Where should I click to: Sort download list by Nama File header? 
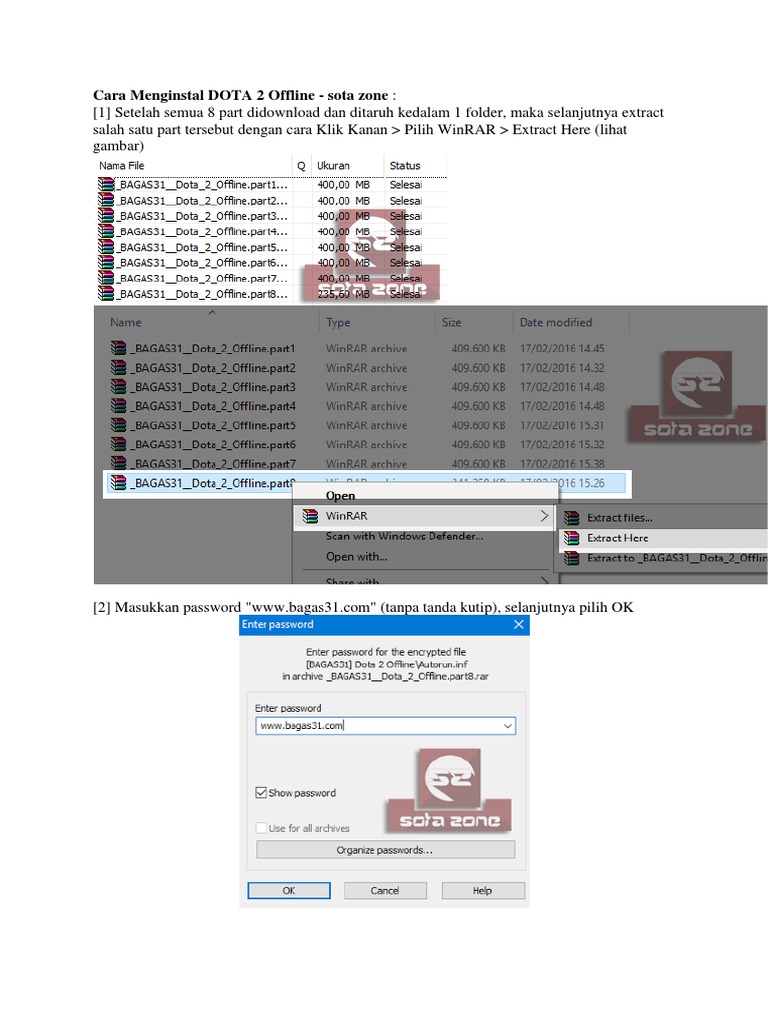[121, 166]
